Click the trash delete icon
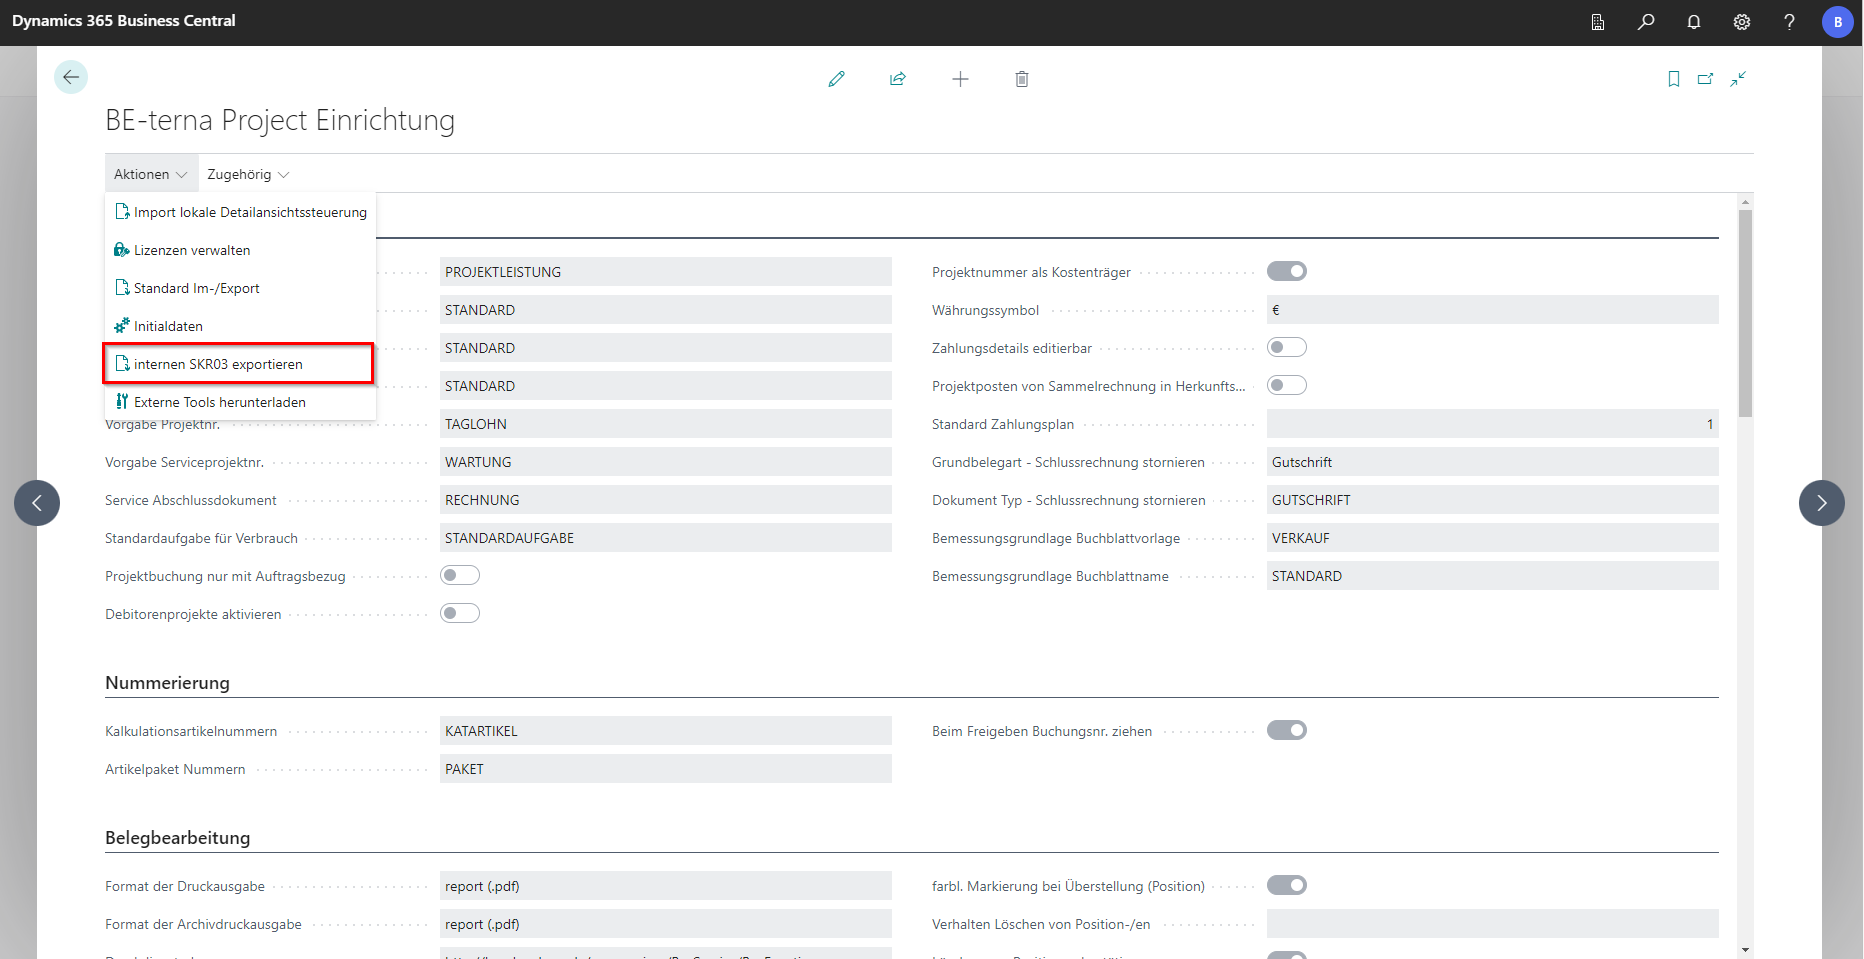This screenshot has width=1864, height=959. [1021, 79]
